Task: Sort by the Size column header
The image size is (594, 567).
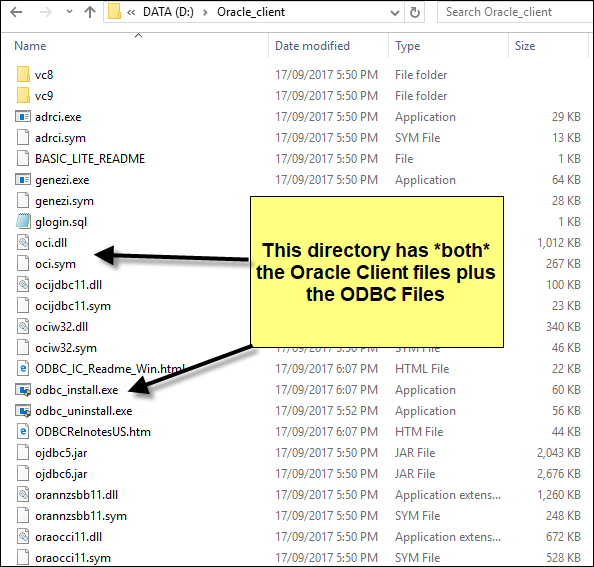Action: (x=525, y=46)
